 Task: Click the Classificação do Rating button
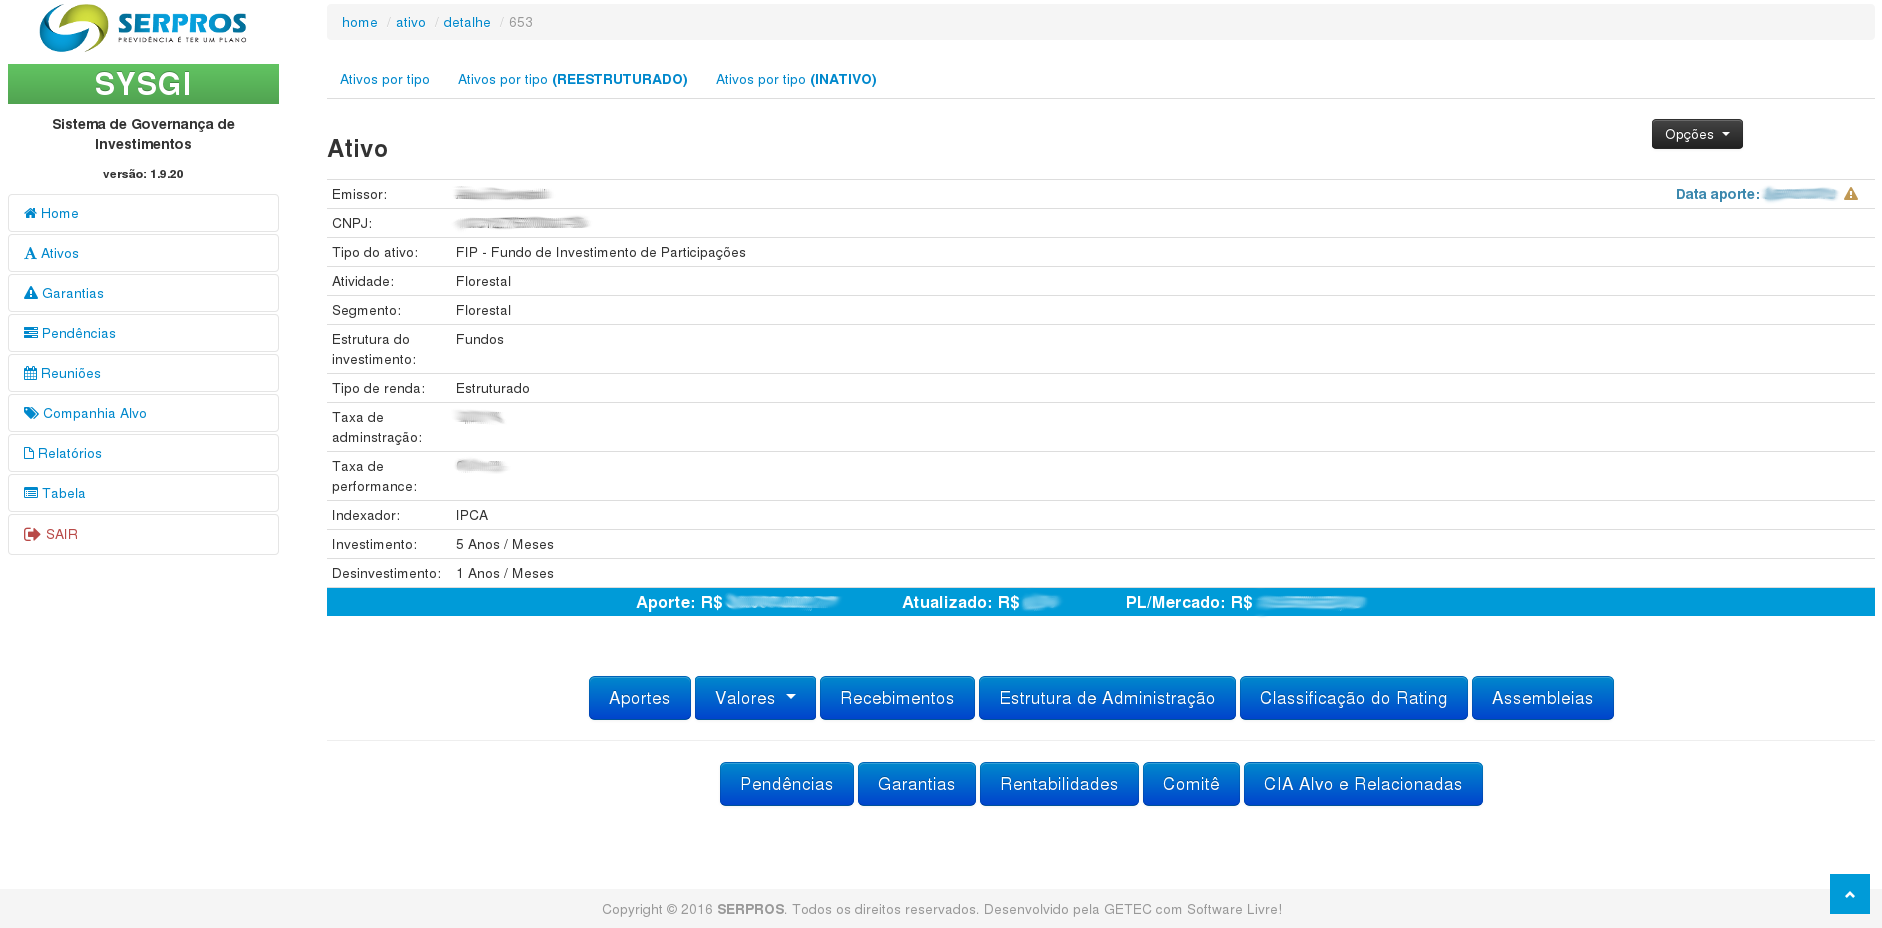1353,698
